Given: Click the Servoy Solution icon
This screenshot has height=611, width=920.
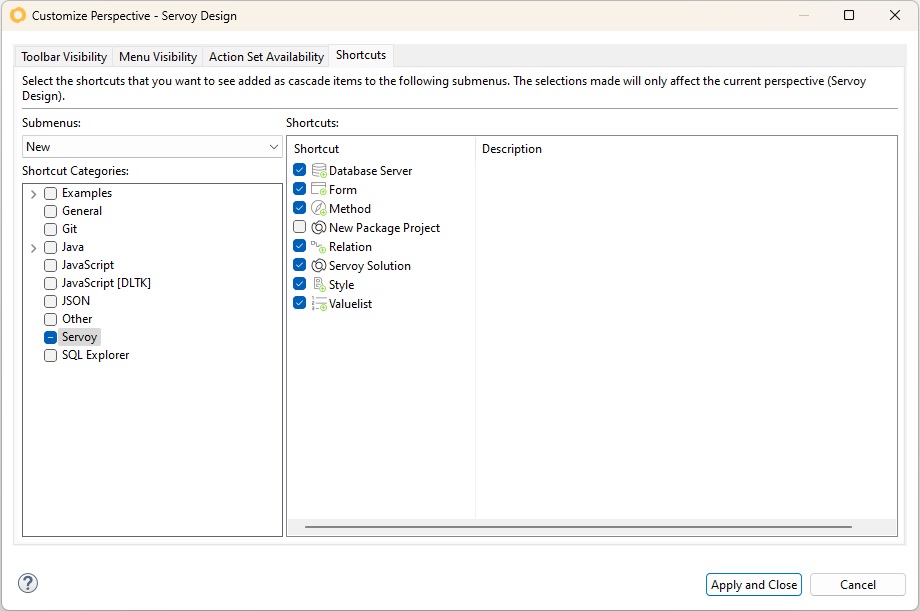Looking at the screenshot, I should point(319,266).
